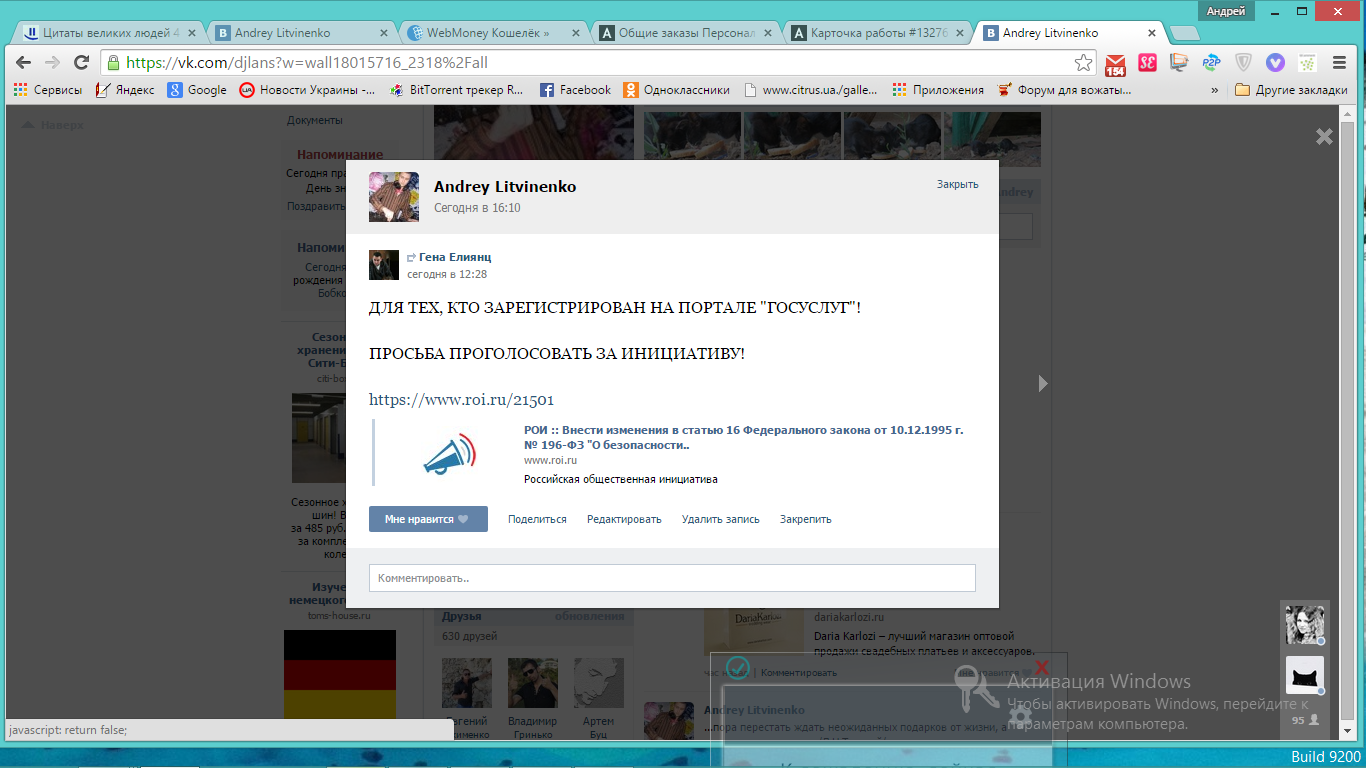The height and width of the screenshot is (768, 1366).
Task: Open the Facebook bookmark
Action: click(x=575, y=90)
